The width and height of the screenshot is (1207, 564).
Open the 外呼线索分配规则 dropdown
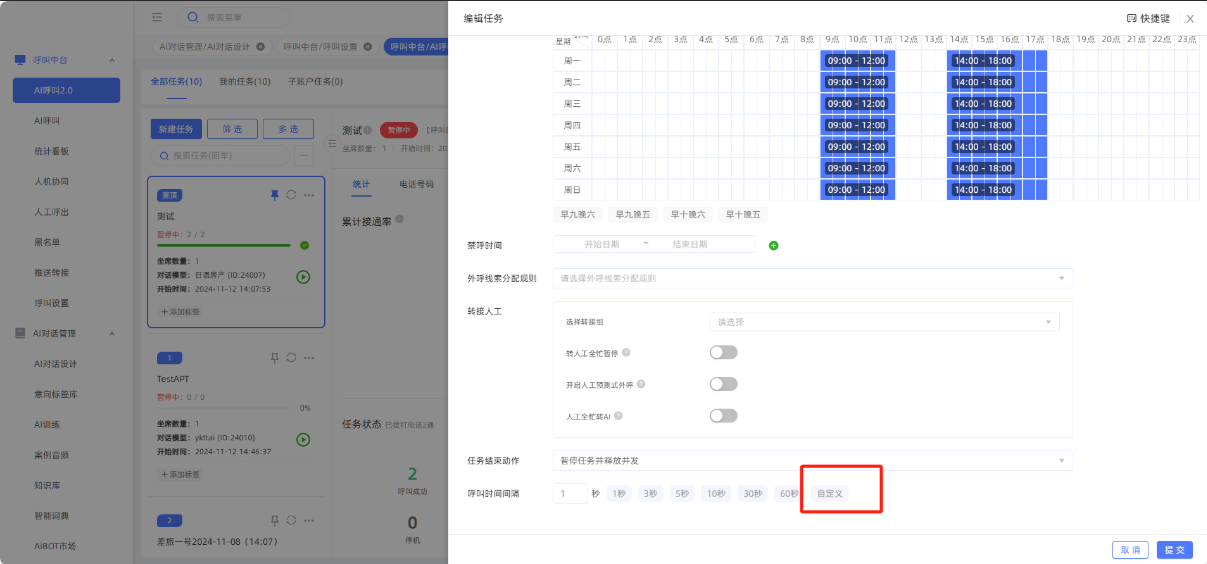[812, 278]
